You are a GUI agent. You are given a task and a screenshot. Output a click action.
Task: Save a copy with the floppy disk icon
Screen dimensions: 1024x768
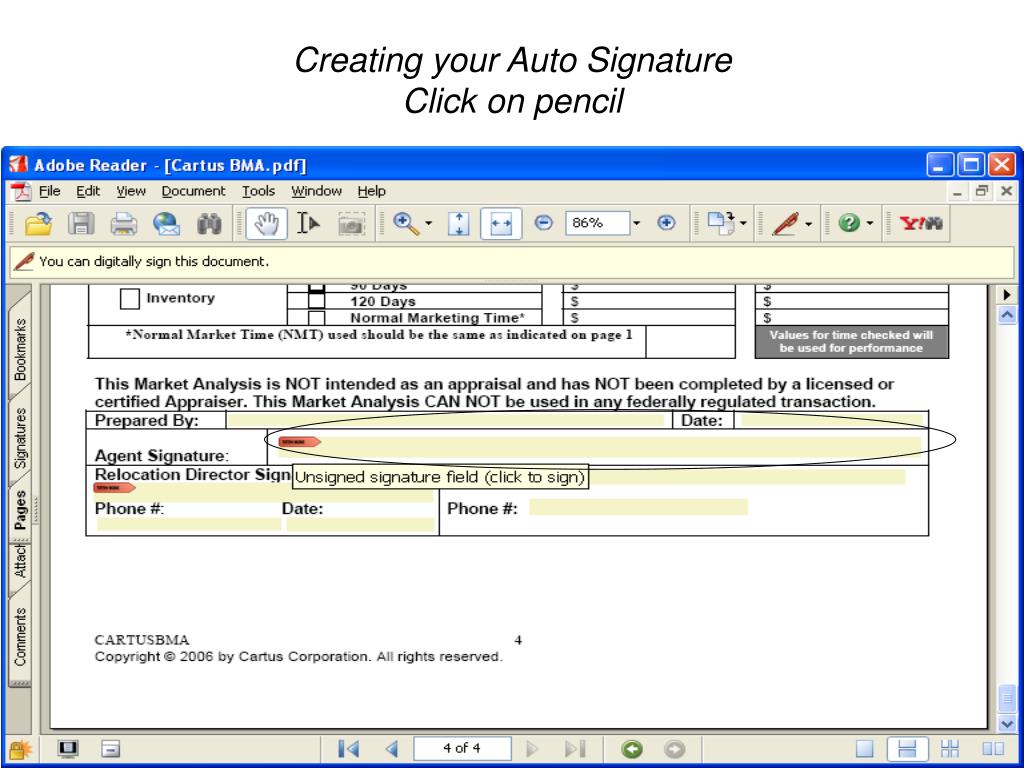tap(81, 223)
